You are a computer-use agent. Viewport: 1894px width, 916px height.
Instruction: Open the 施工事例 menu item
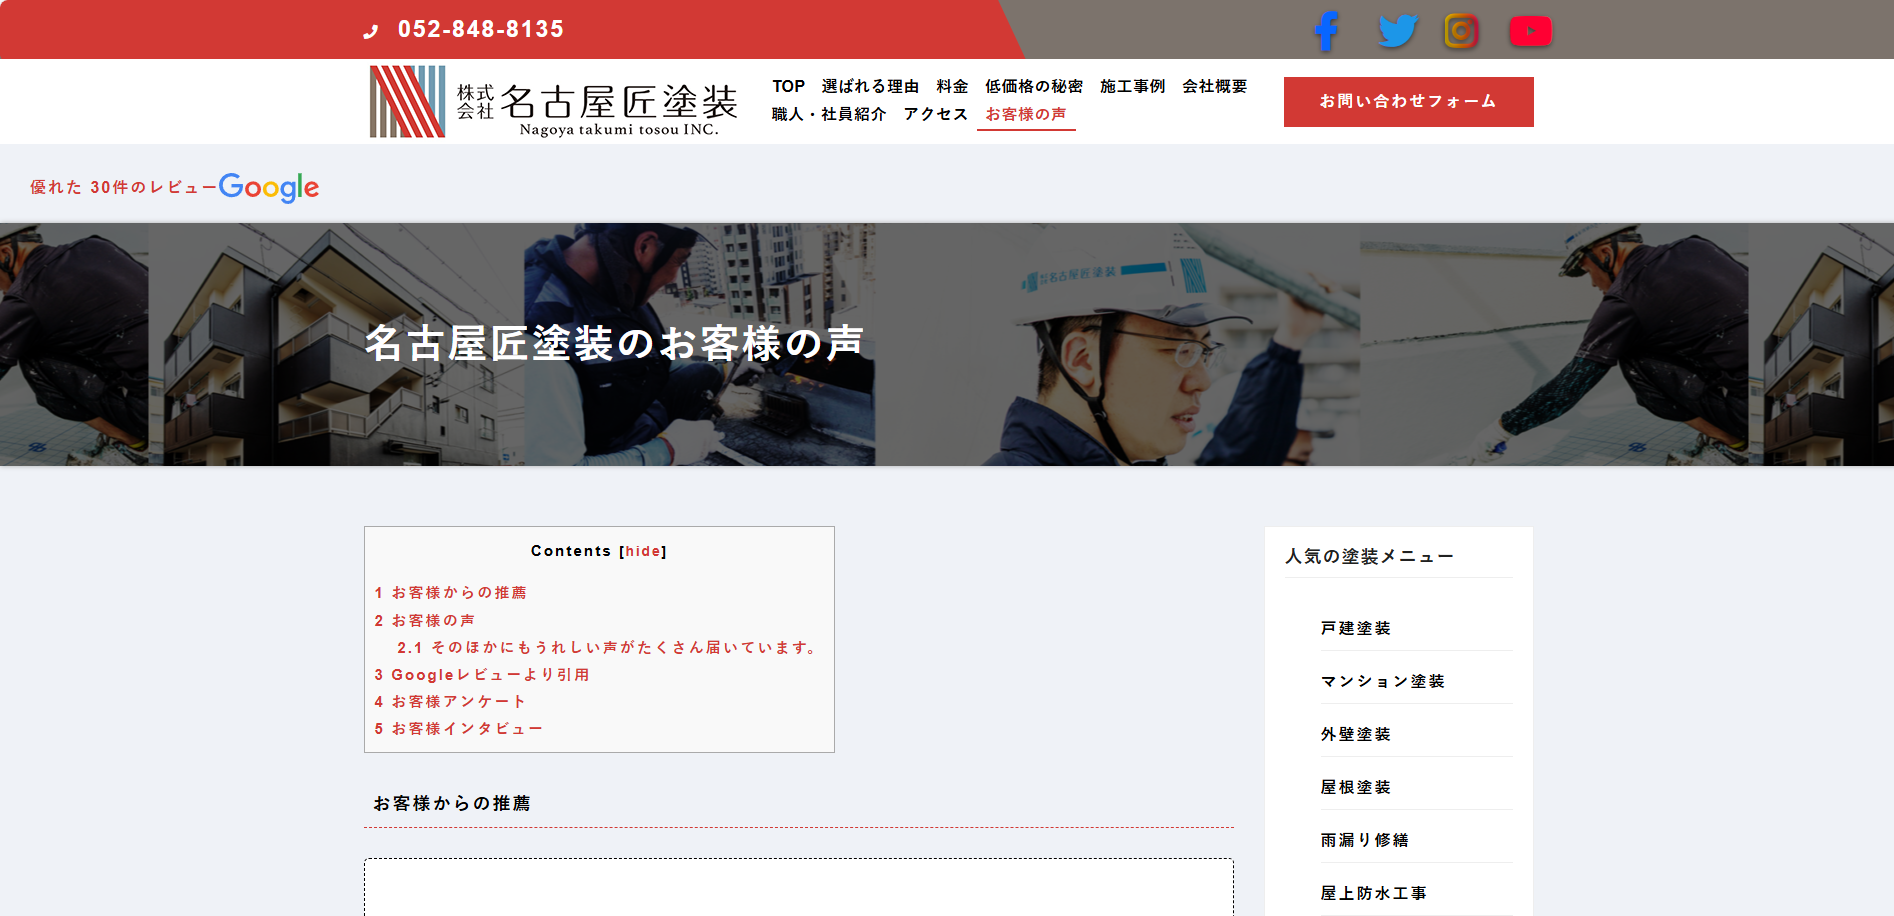(1132, 87)
